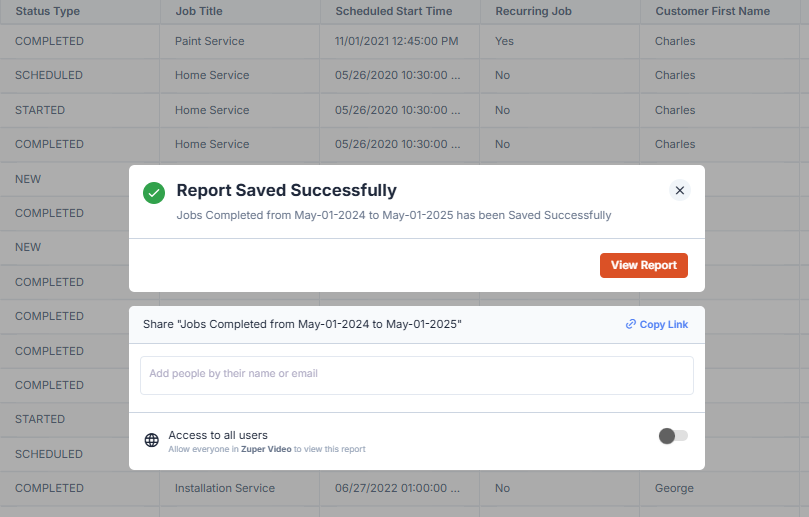Focus the add people by name field
809x517 pixels.
pyautogui.click(x=416, y=375)
